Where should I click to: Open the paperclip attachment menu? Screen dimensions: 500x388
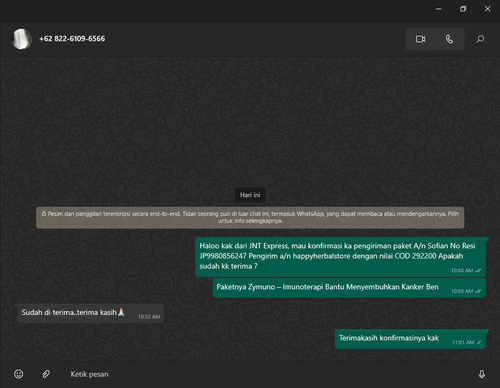(x=46, y=374)
